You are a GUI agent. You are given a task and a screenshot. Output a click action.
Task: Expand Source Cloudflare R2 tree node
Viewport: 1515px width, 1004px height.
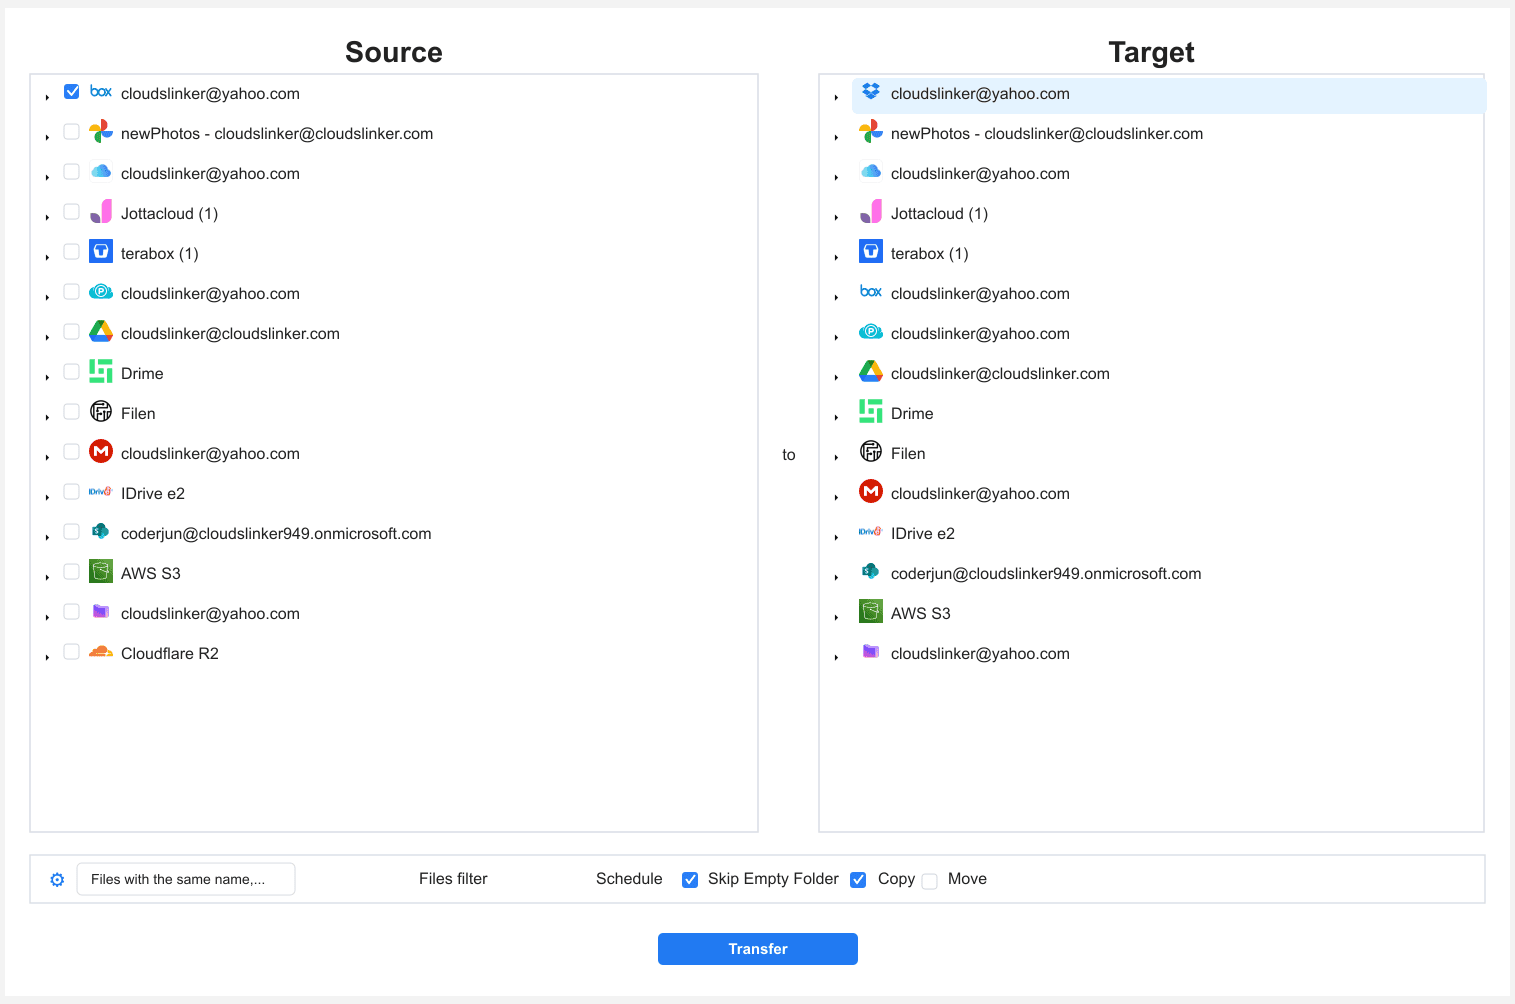(47, 657)
